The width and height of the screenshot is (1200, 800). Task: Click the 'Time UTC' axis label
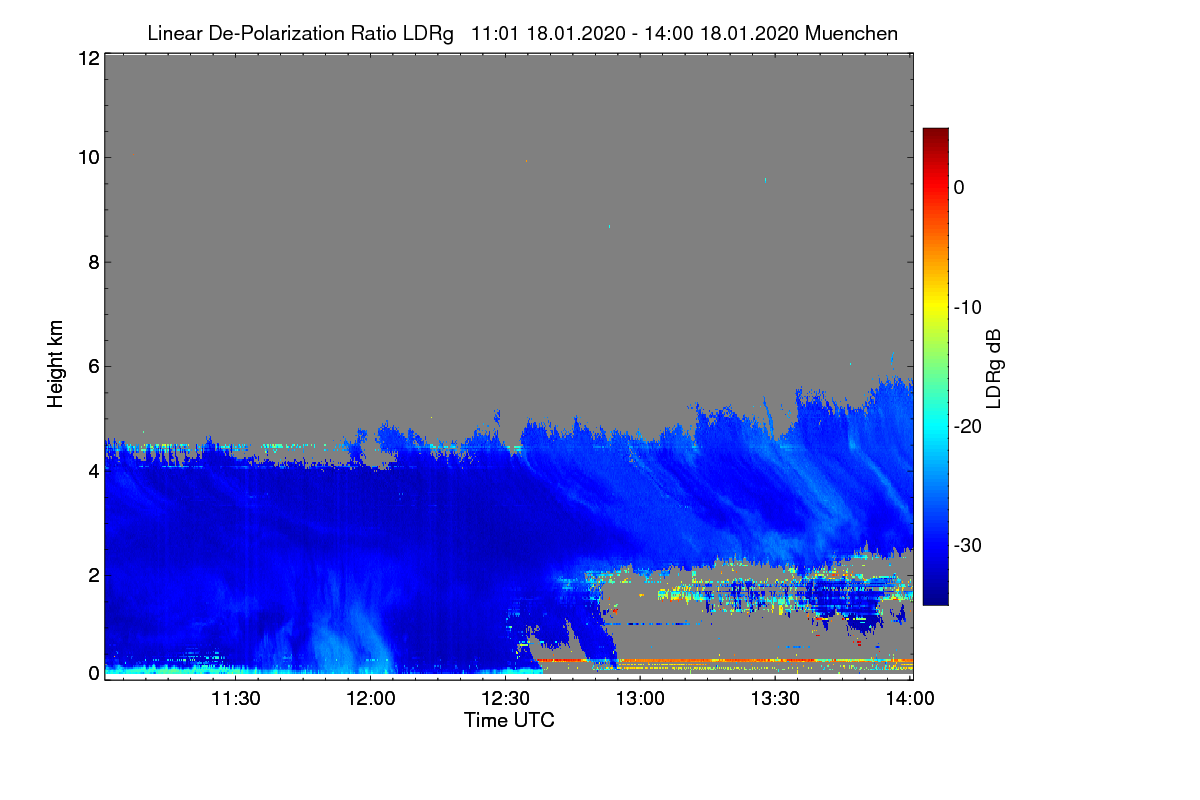pyautogui.click(x=509, y=720)
